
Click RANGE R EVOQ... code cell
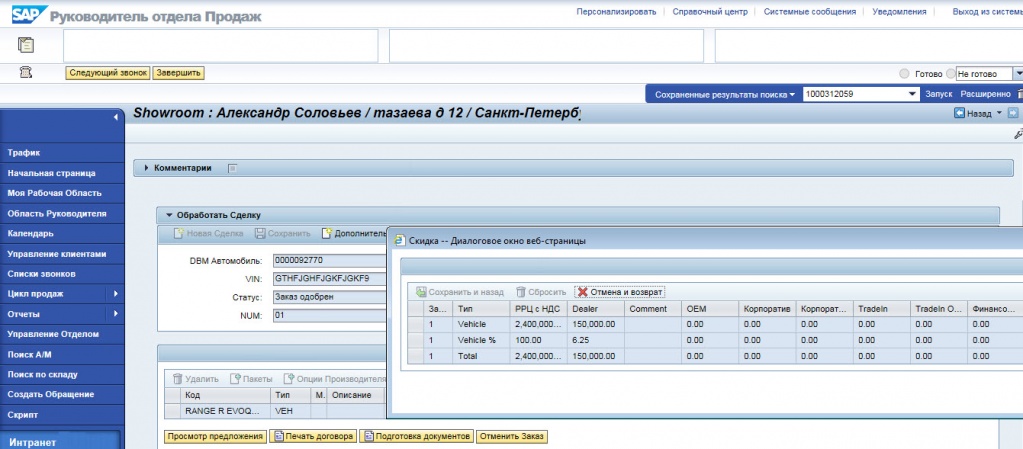226,411
